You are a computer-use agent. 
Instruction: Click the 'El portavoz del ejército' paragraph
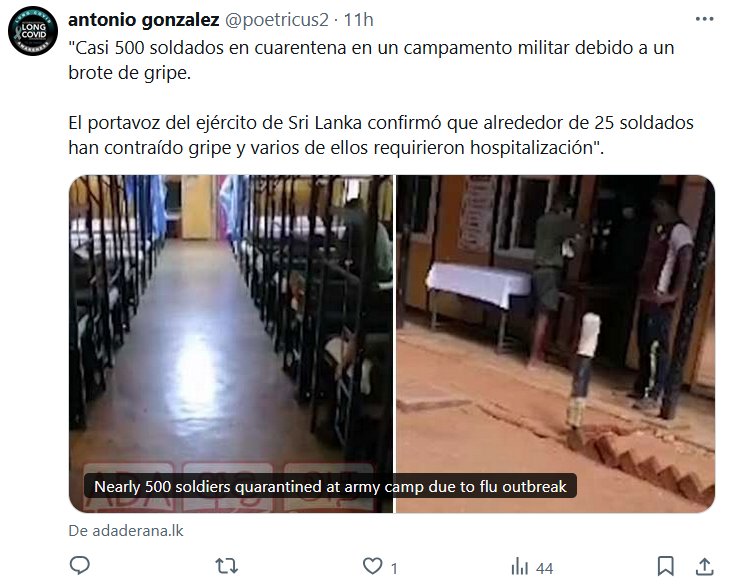[x=381, y=135]
